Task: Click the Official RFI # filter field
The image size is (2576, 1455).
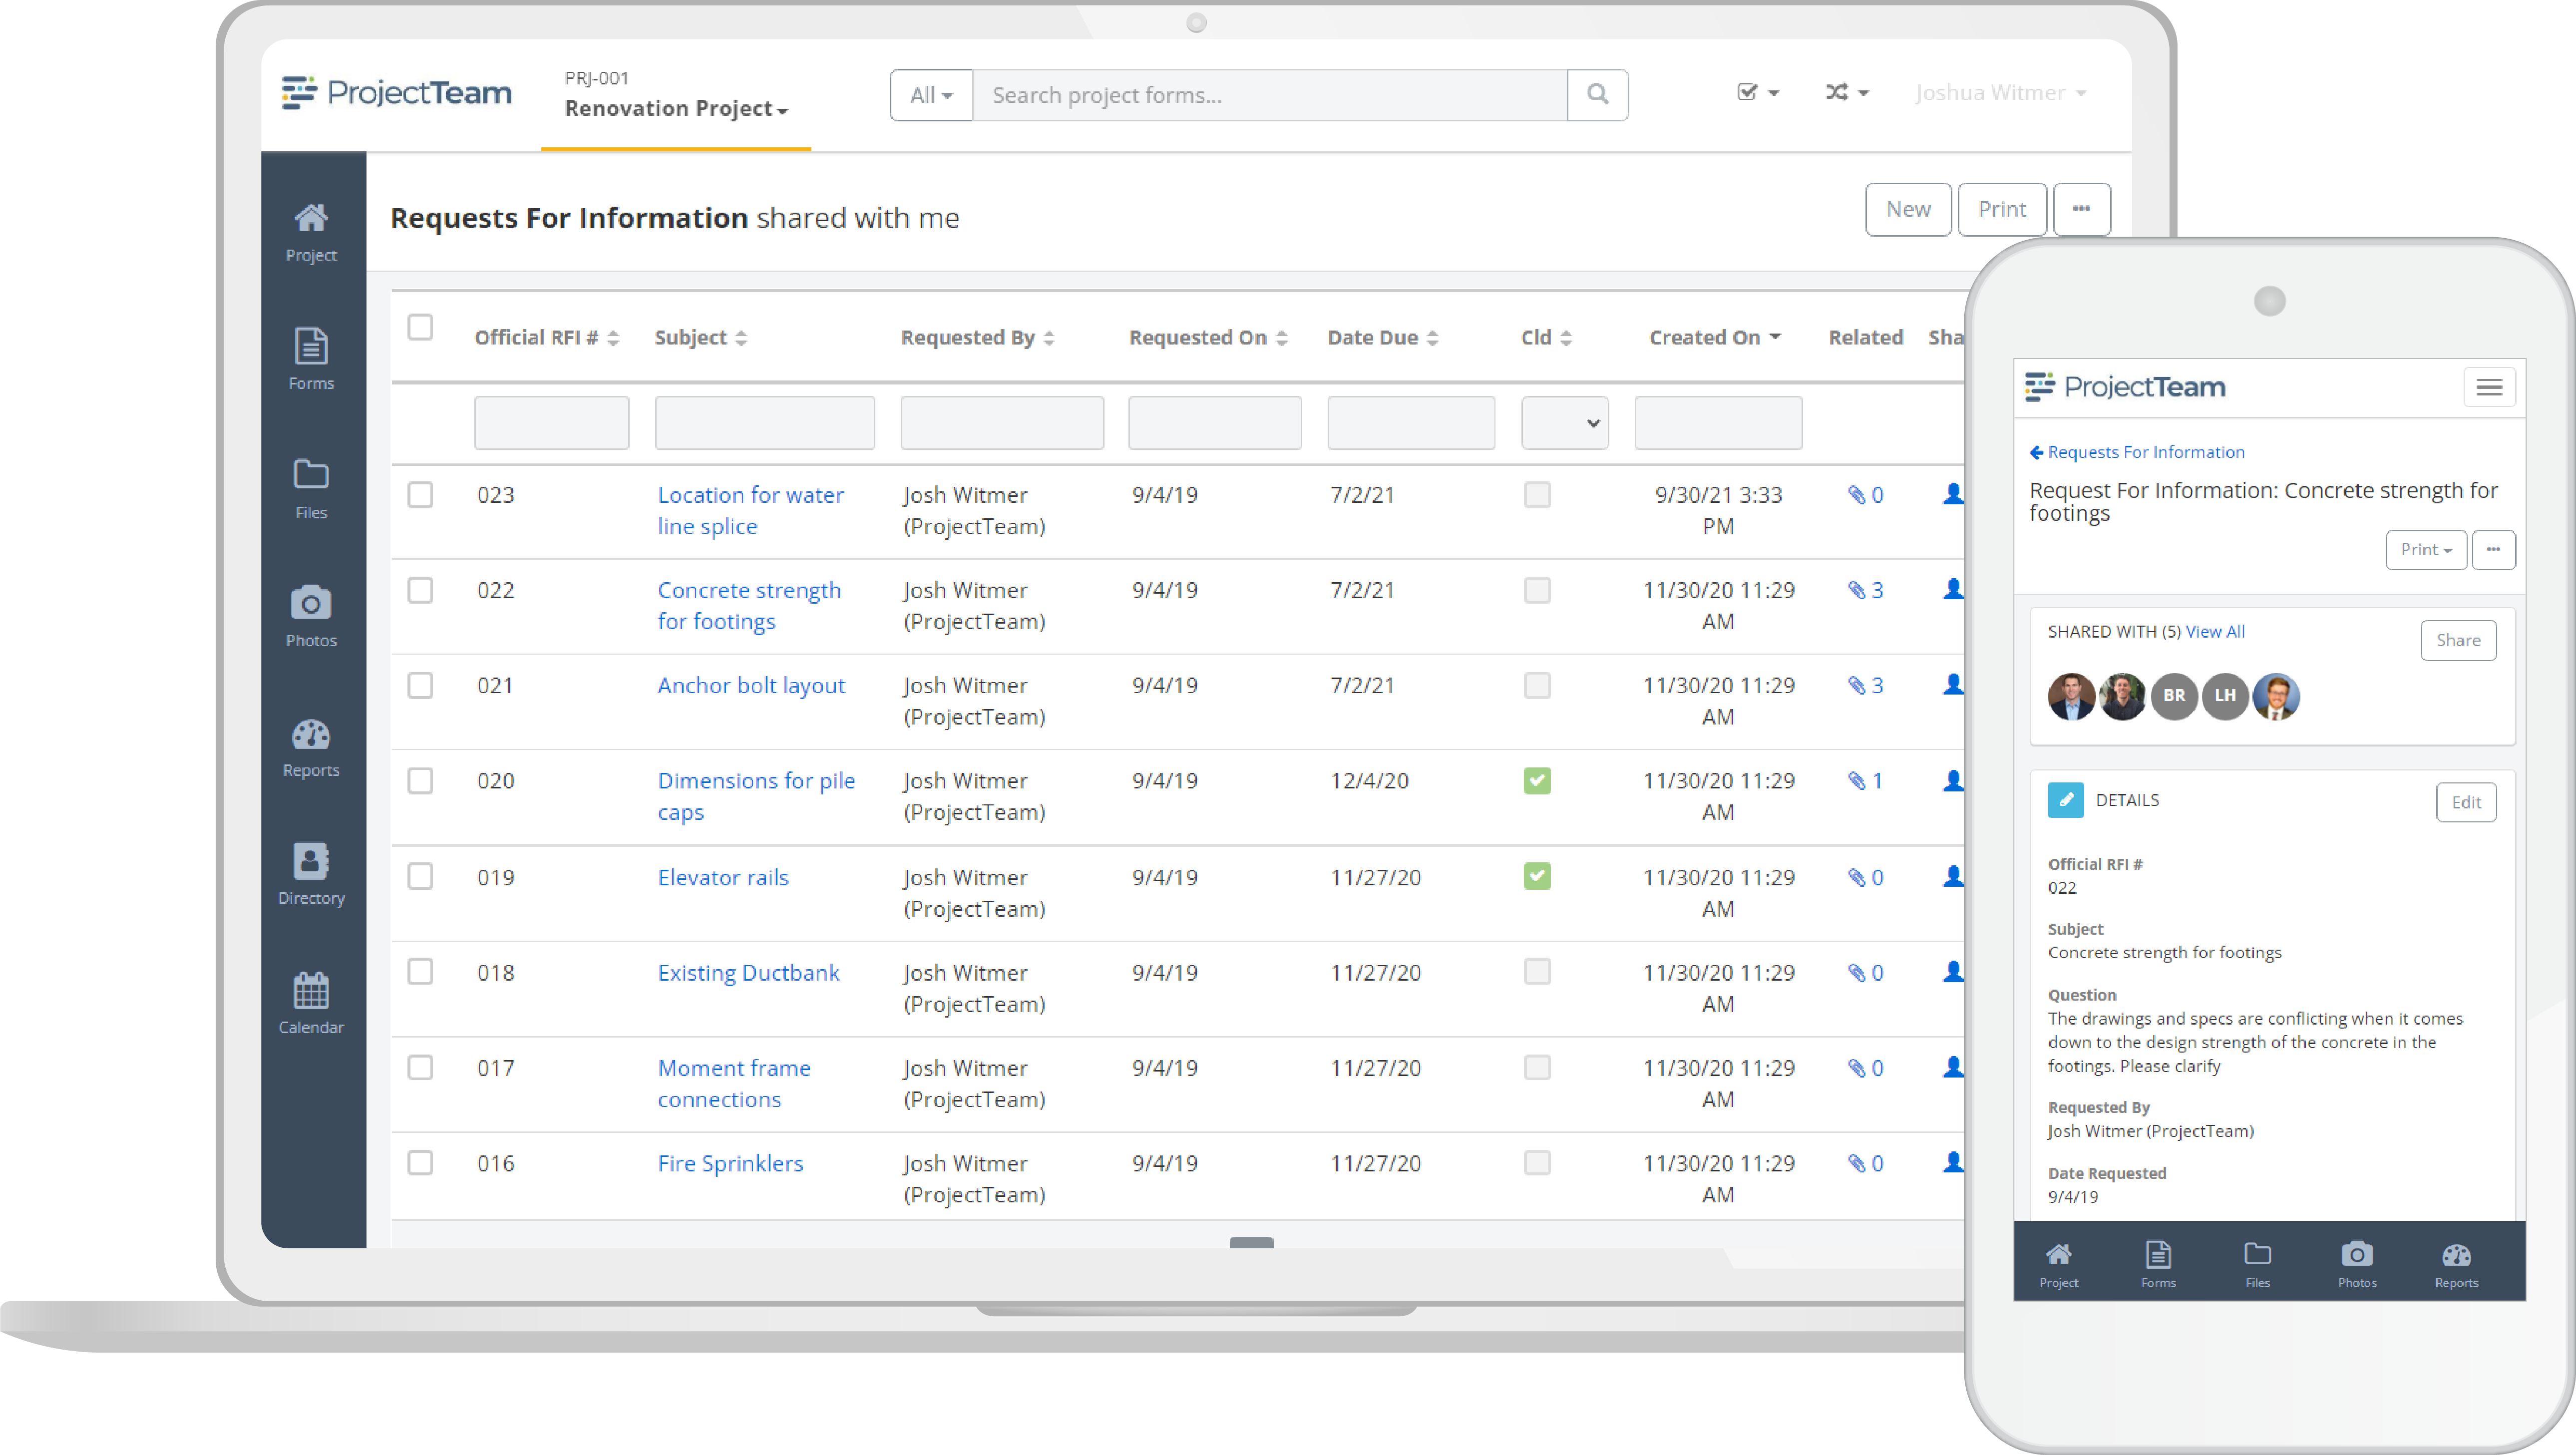Action: click(552, 423)
